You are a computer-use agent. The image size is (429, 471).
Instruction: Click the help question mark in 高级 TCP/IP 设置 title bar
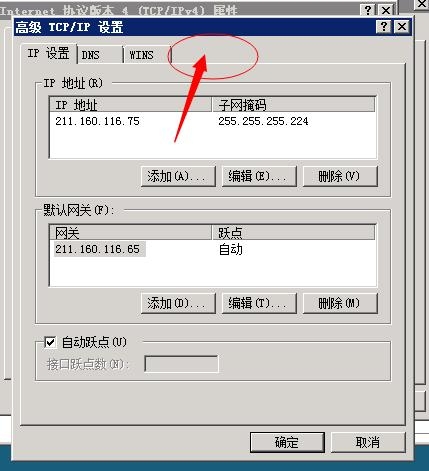pyautogui.click(x=384, y=26)
